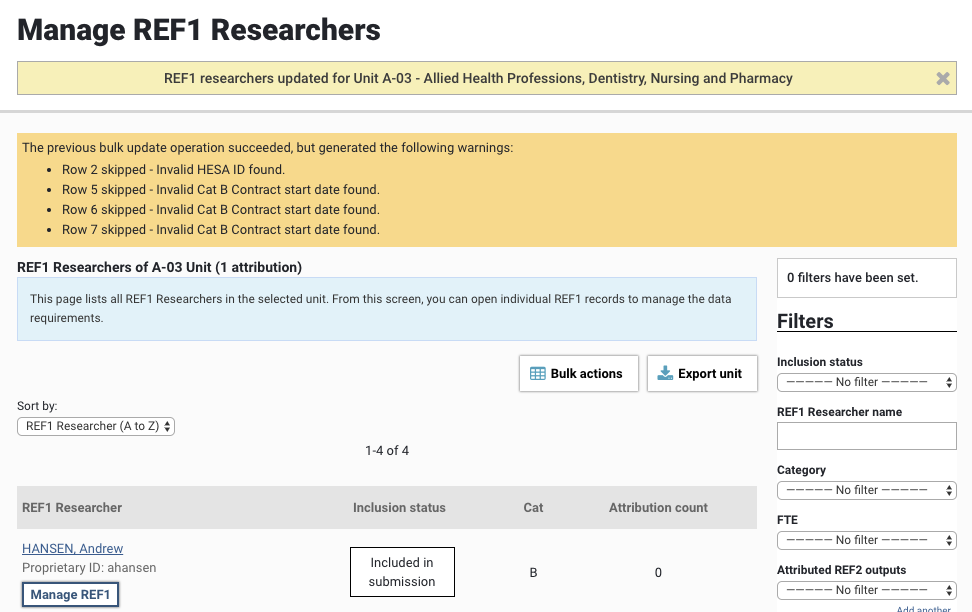The height and width of the screenshot is (612, 972).
Task: Expand the FTE filter dropdown
Action: 866,540
